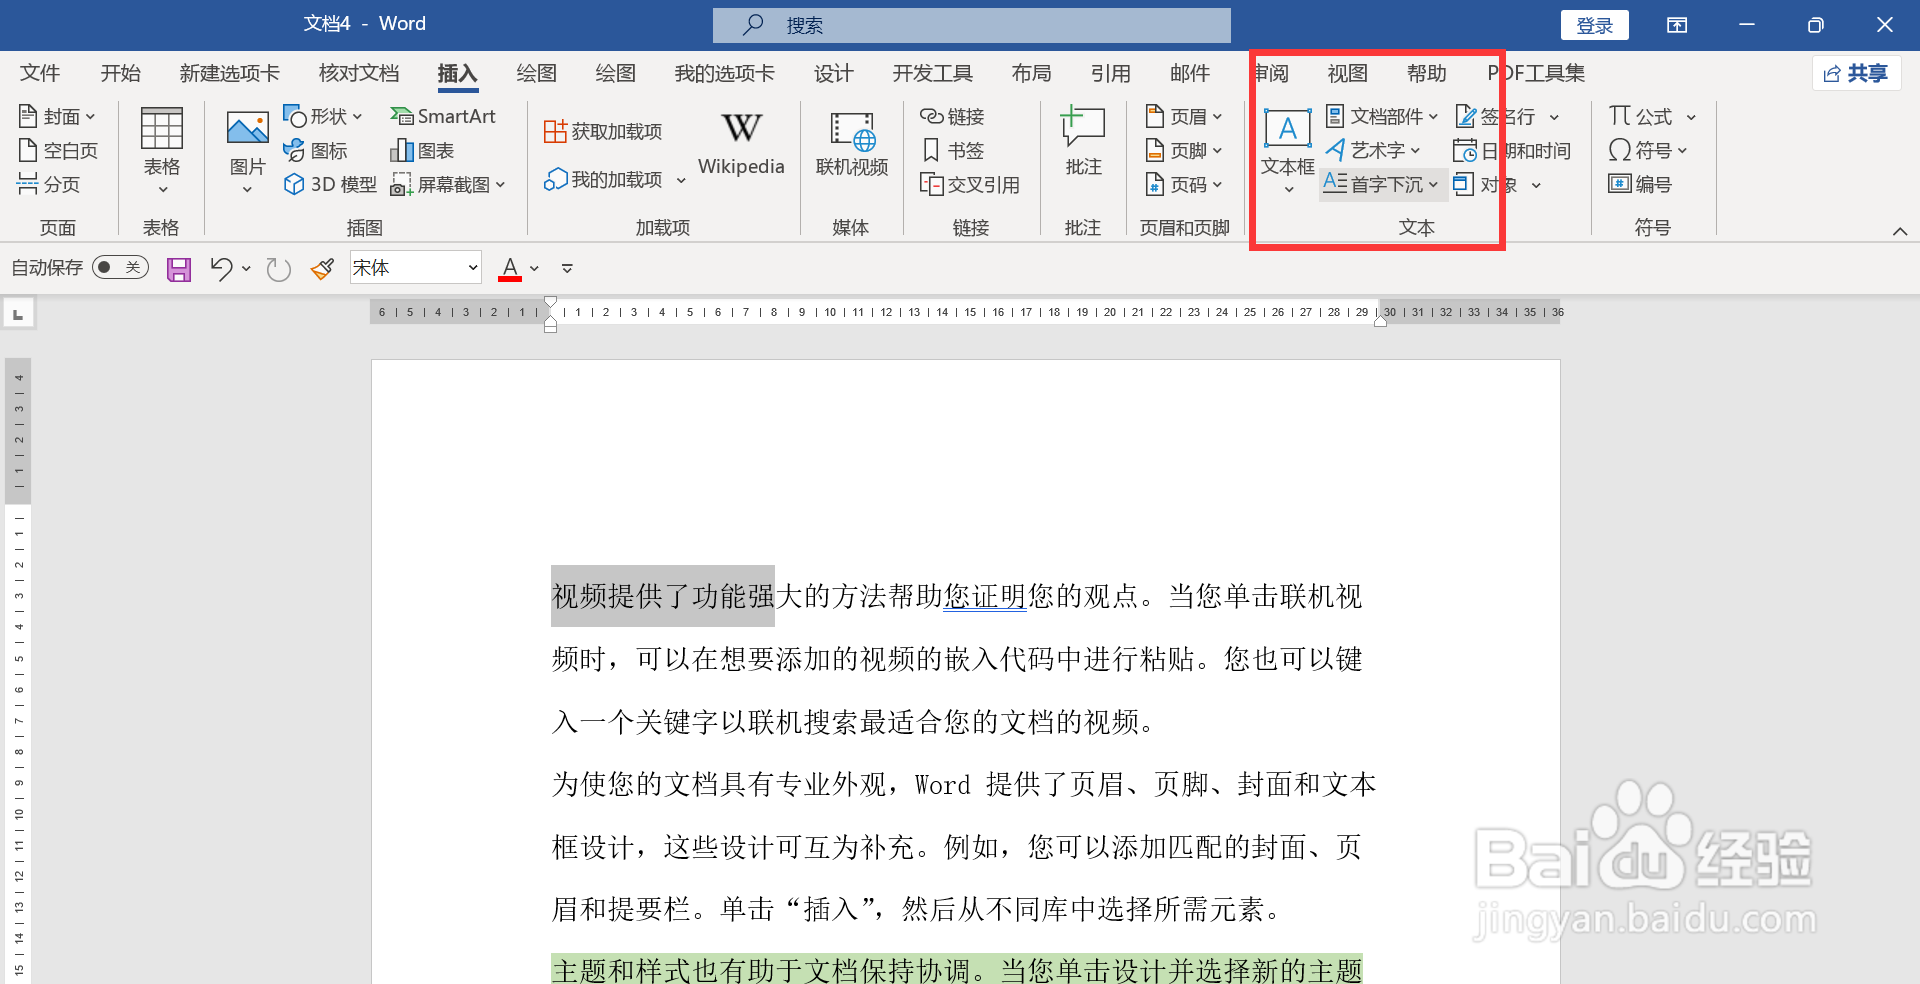The width and height of the screenshot is (1920, 984).
Task: Open ribbon display options button
Action: (x=1677, y=25)
